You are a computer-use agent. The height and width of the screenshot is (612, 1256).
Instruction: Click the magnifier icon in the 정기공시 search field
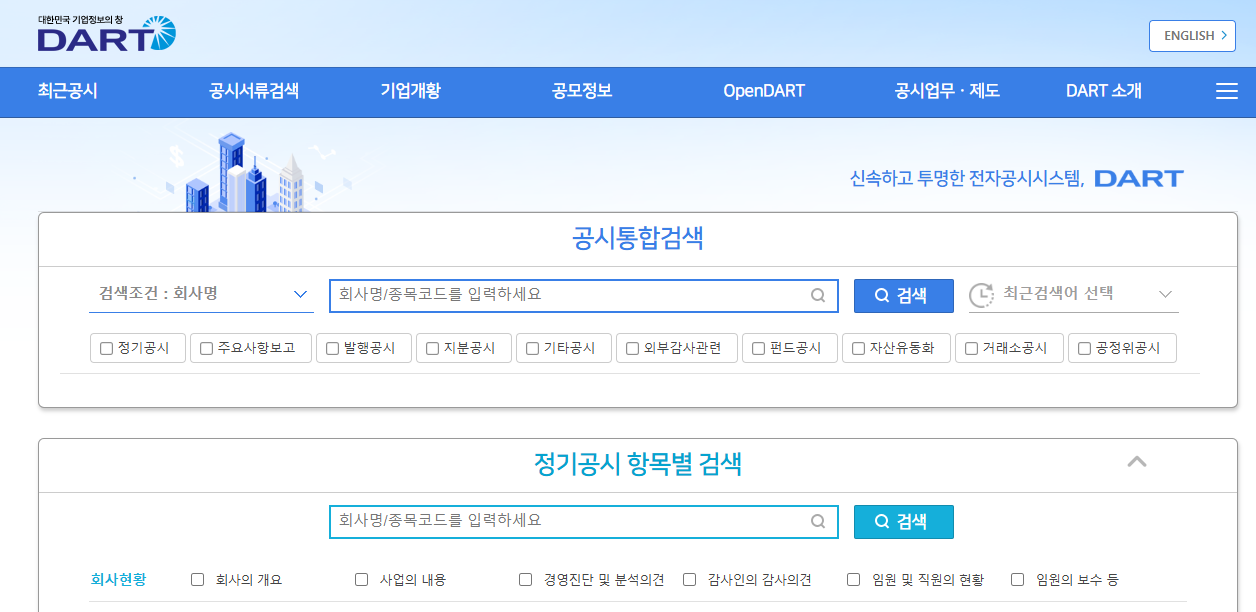(x=816, y=521)
